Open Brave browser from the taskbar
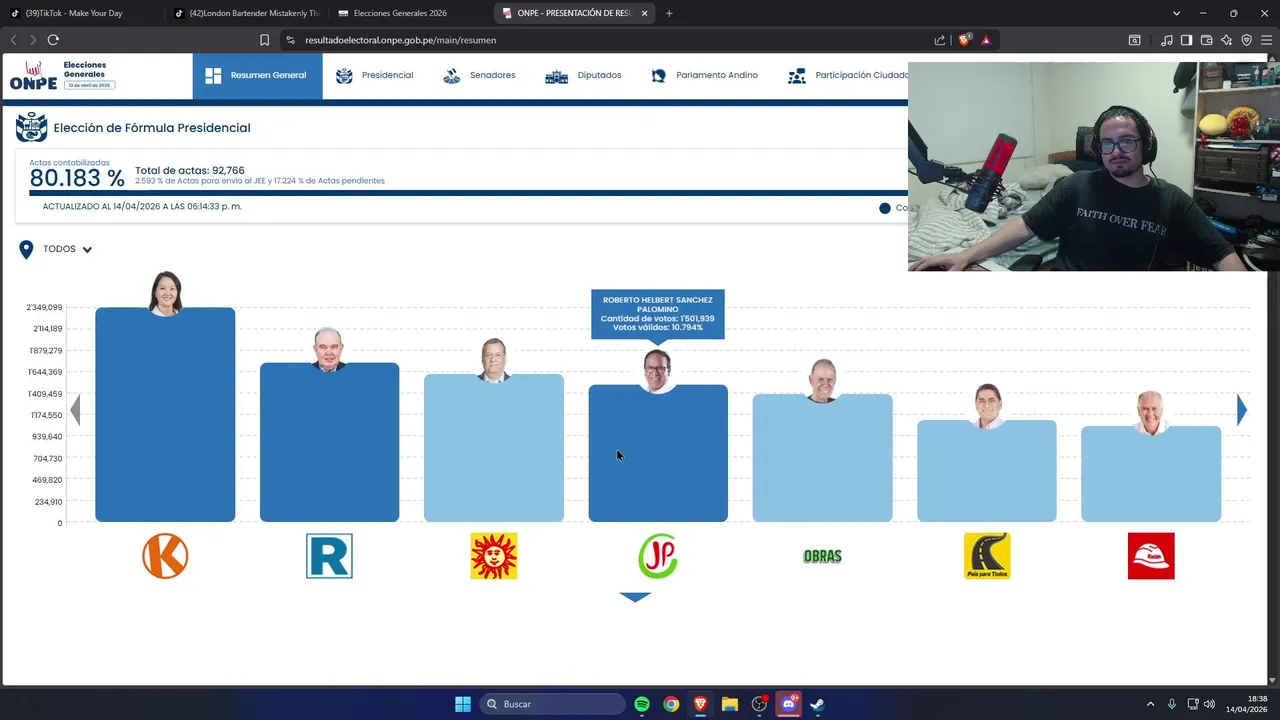This screenshot has width=1280, height=720. click(x=700, y=704)
